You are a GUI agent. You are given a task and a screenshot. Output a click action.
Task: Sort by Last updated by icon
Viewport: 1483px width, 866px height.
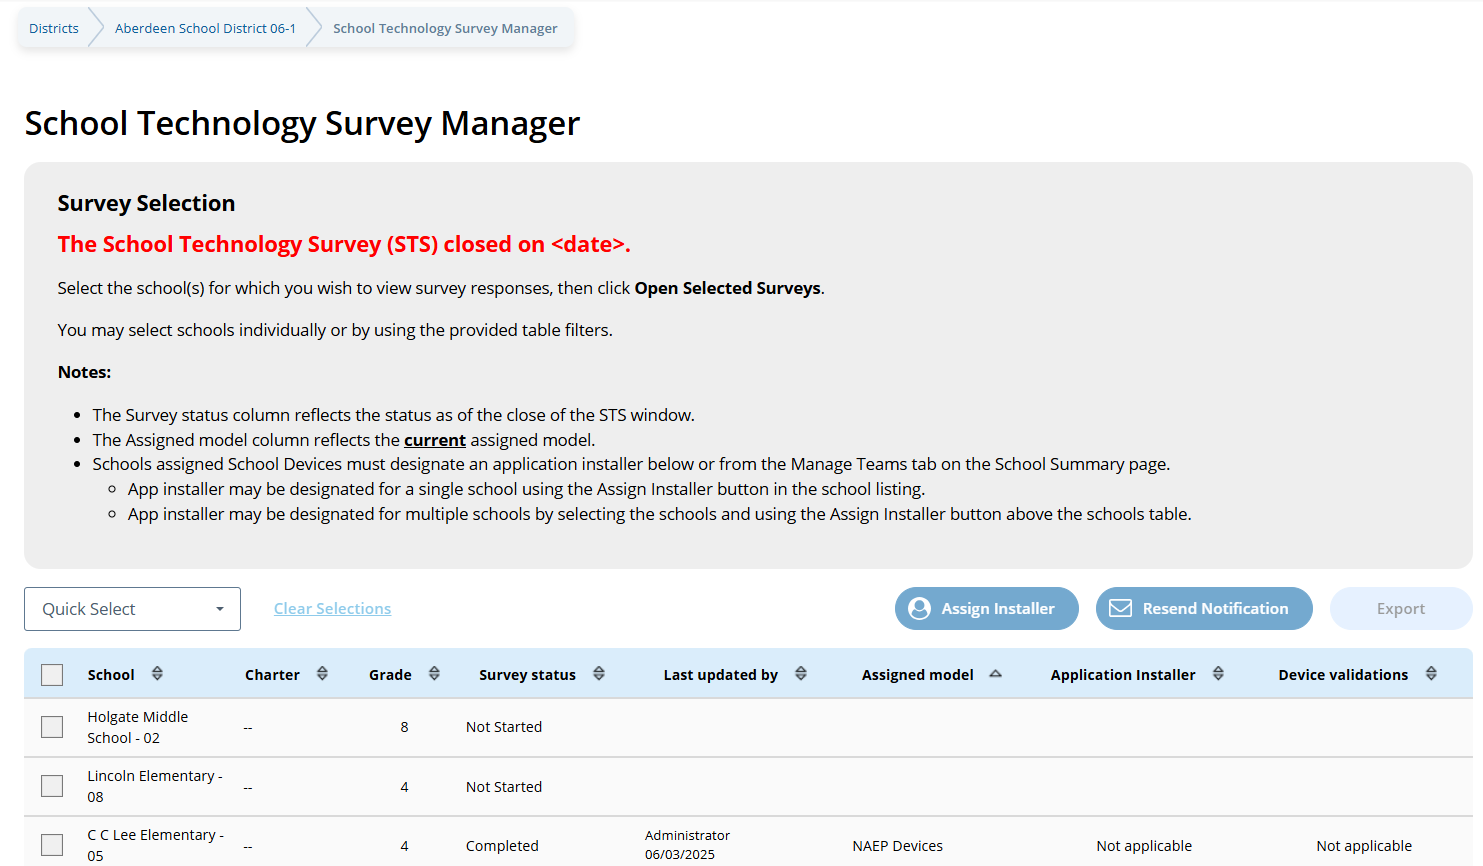(x=801, y=674)
